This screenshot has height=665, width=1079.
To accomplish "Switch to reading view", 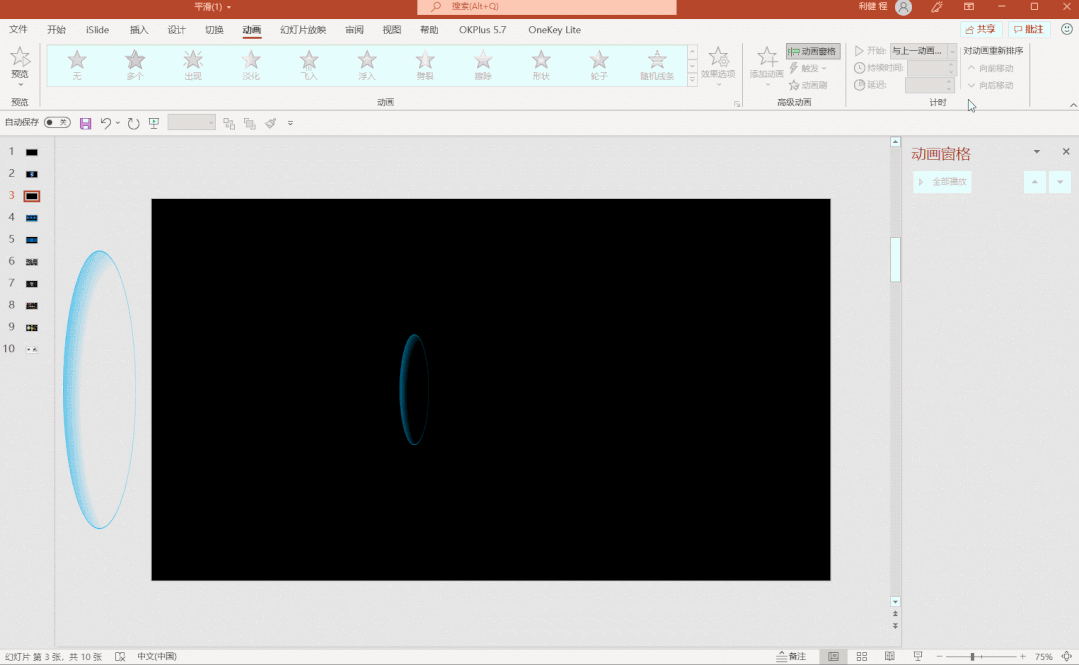I will (890, 657).
